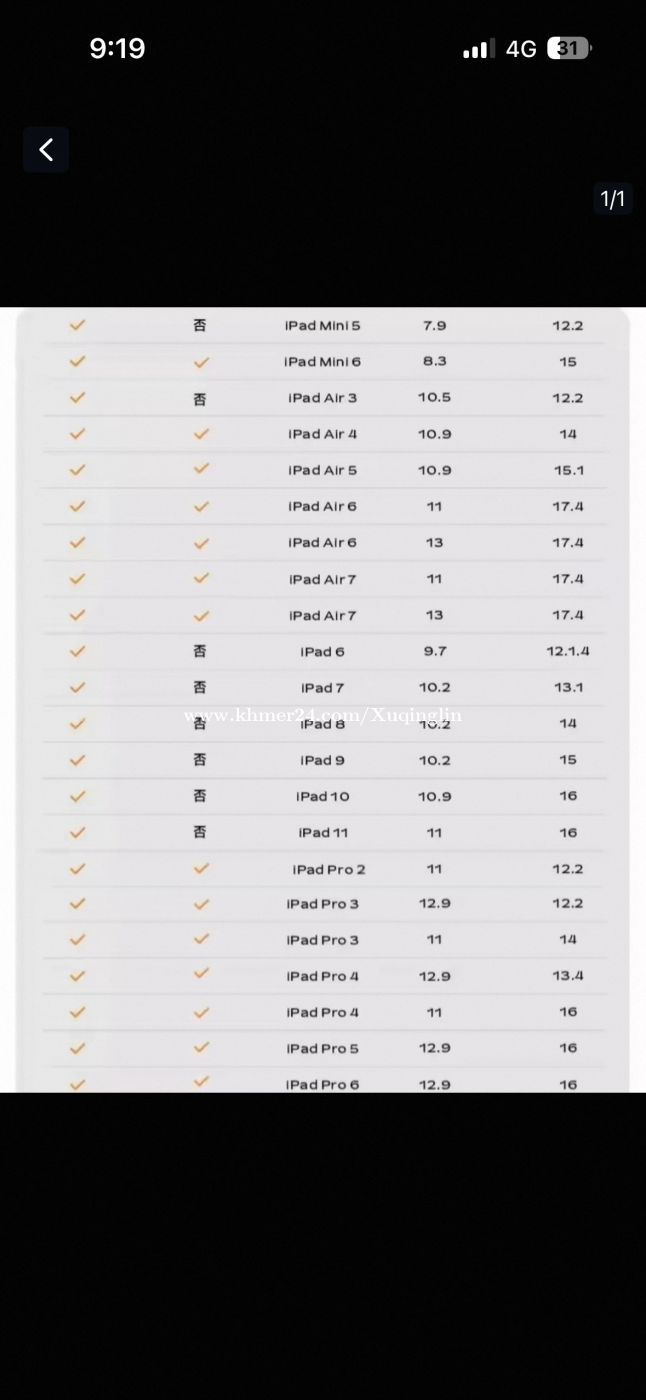Image resolution: width=646 pixels, height=1400 pixels.
Task: Tap the 15.1 version value for iPad Air 5
Action: [568, 470]
